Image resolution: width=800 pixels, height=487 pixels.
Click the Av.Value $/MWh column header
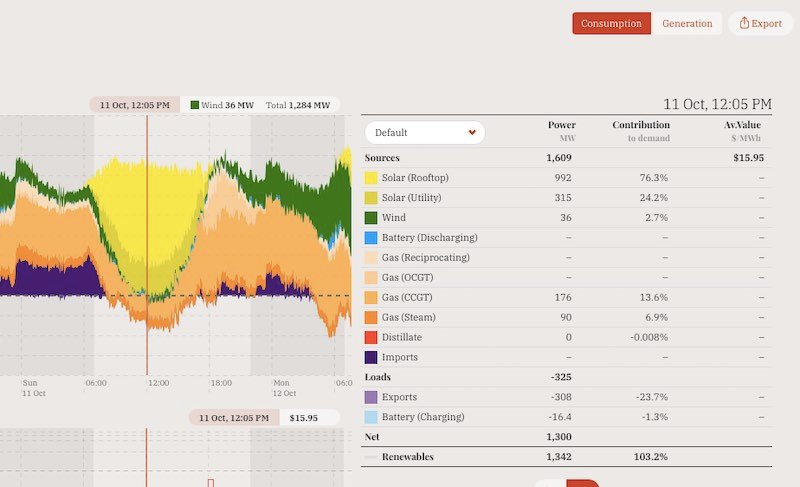click(x=746, y=131)
